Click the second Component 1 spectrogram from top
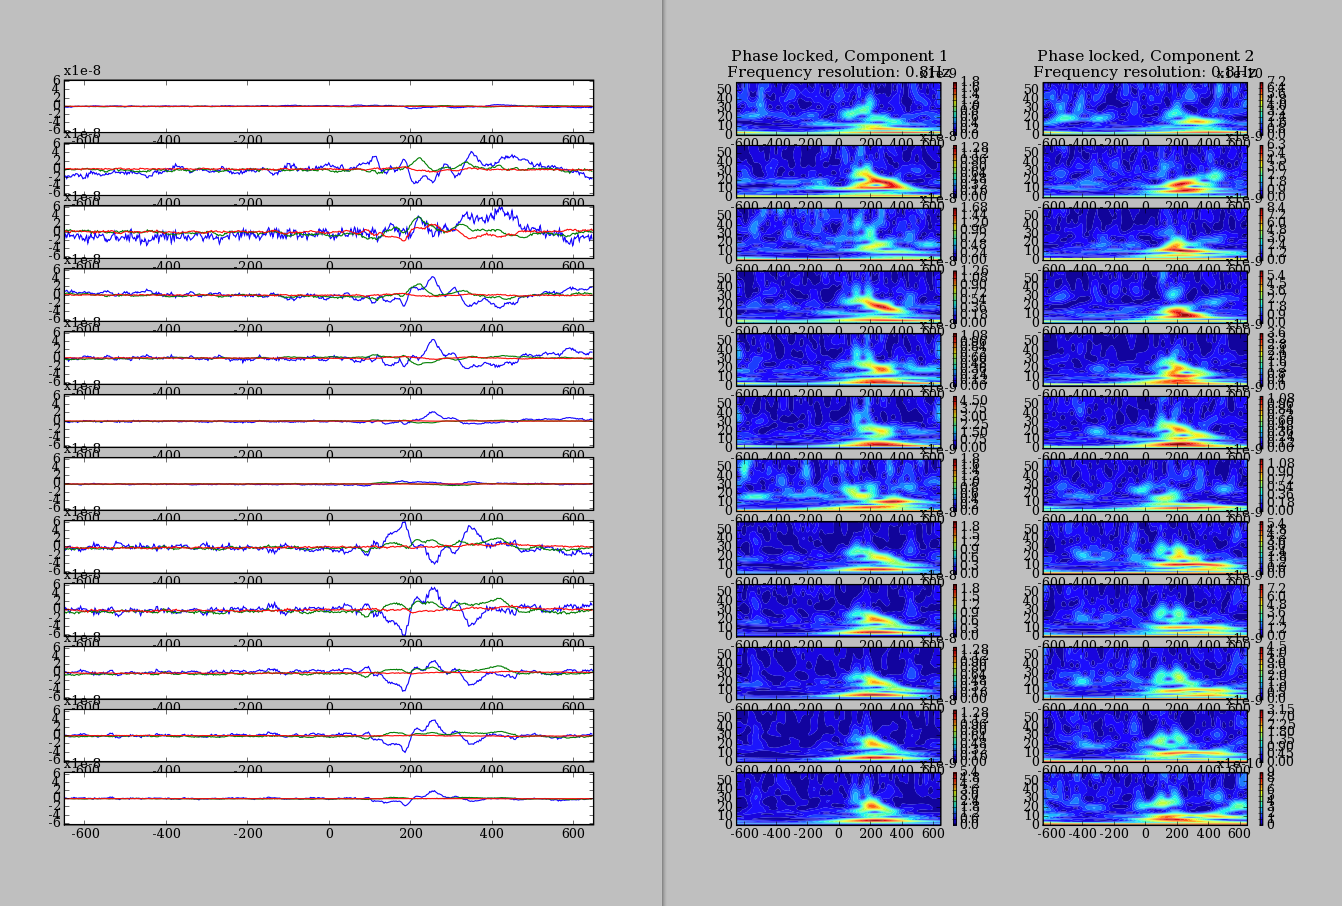The image size is (1342, 906). click(x=838, y=170)
